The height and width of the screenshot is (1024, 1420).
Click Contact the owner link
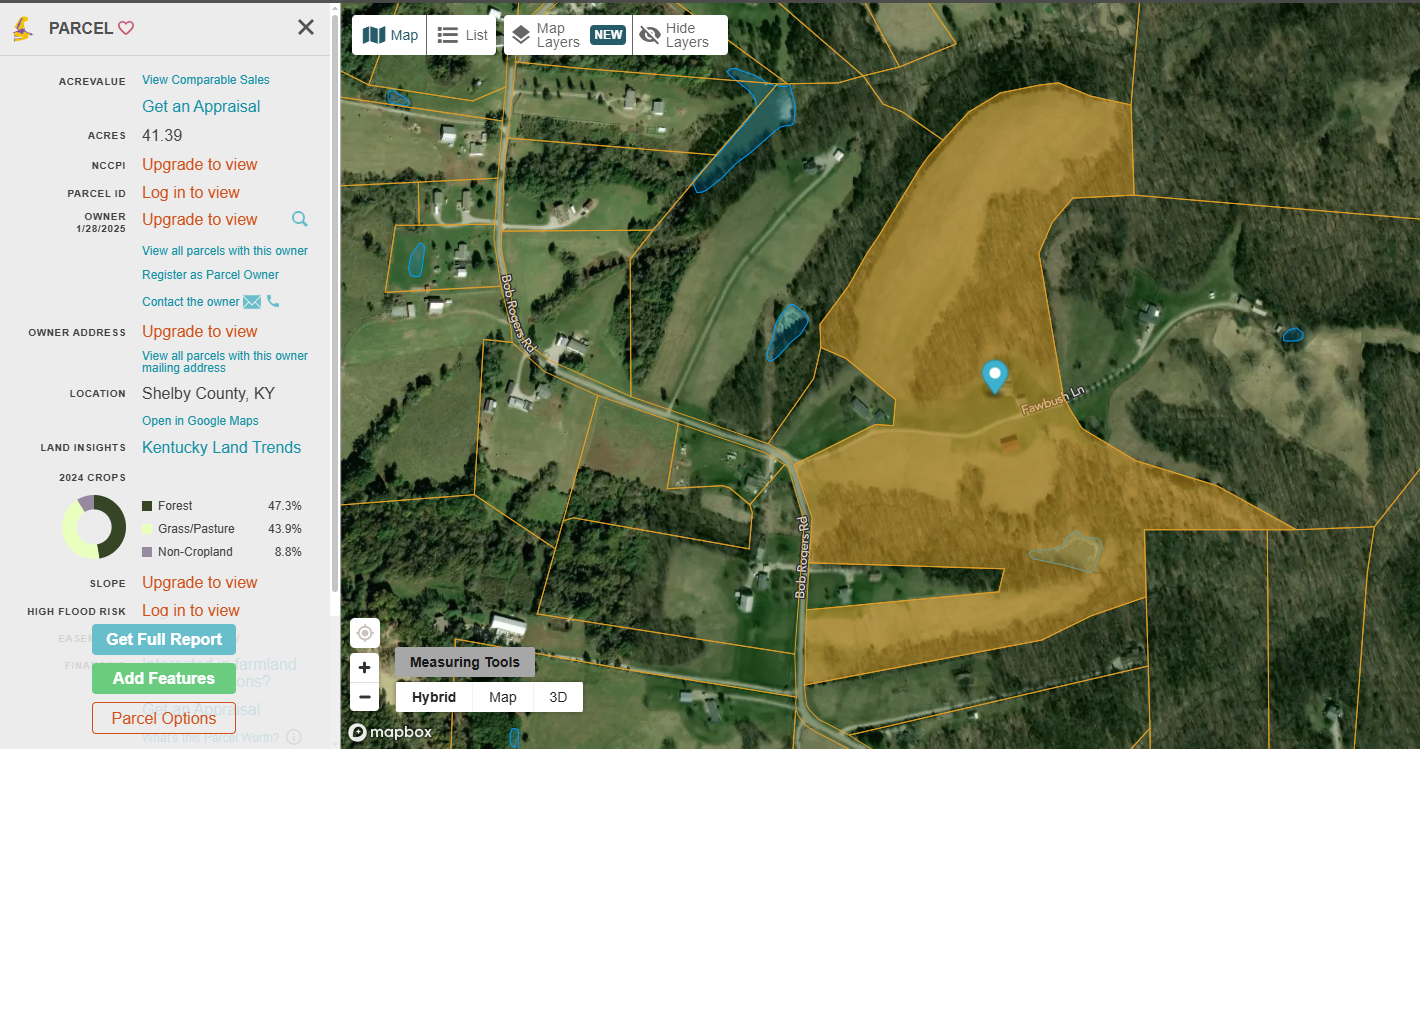click(x=191, y=302)
